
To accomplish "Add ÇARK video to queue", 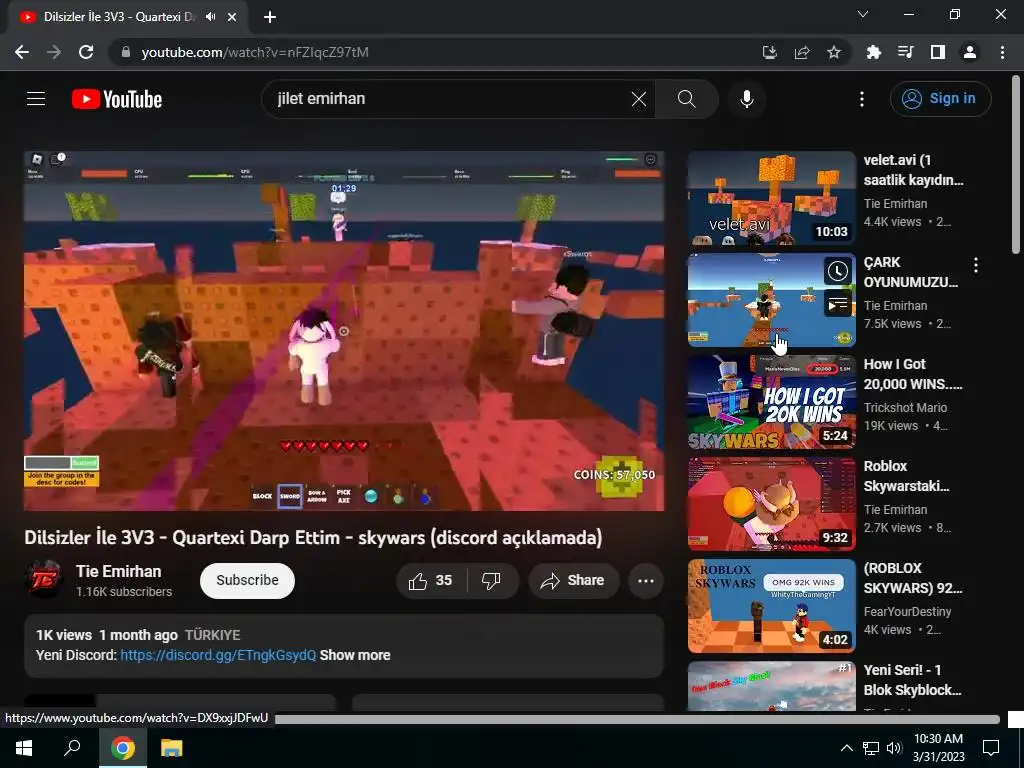I will 838,304.
